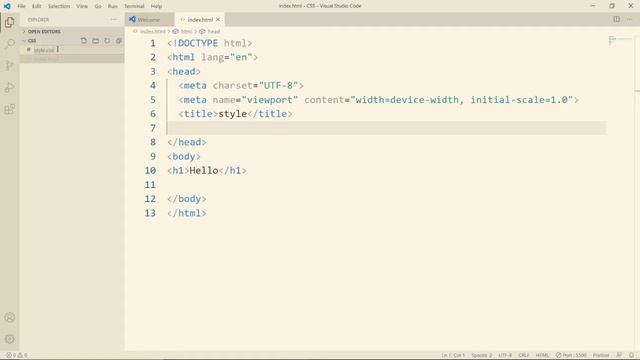Viewport: 640px width, 360px height.
Task: Open the View menu
Action: click(82, 6)
